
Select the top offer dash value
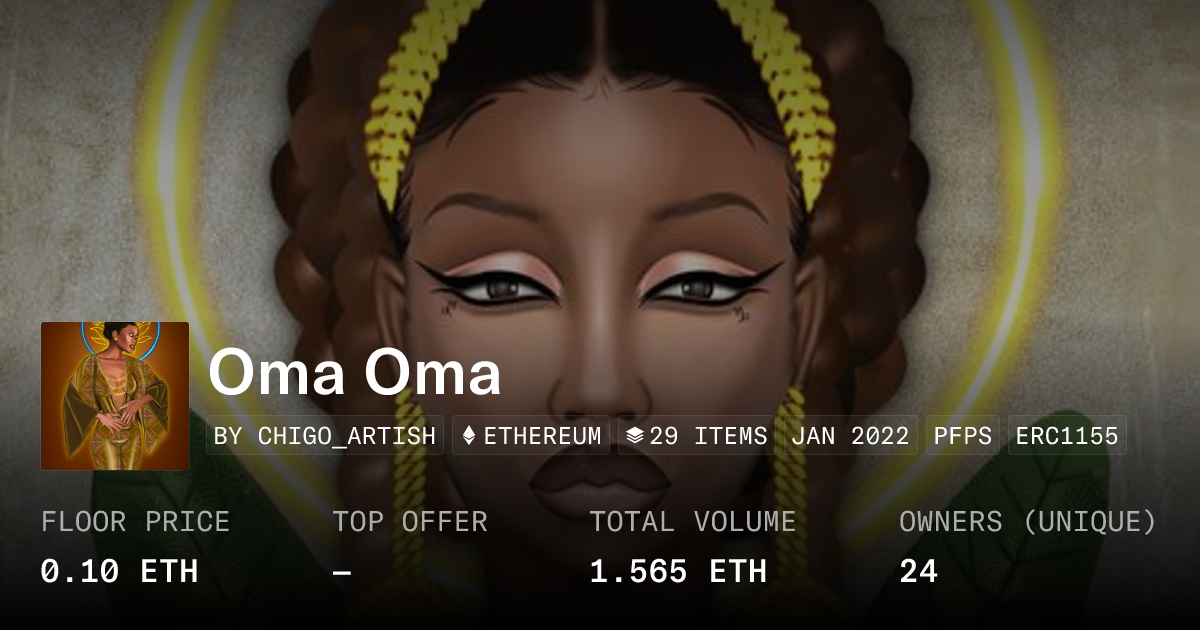click(x=342, y=572)
